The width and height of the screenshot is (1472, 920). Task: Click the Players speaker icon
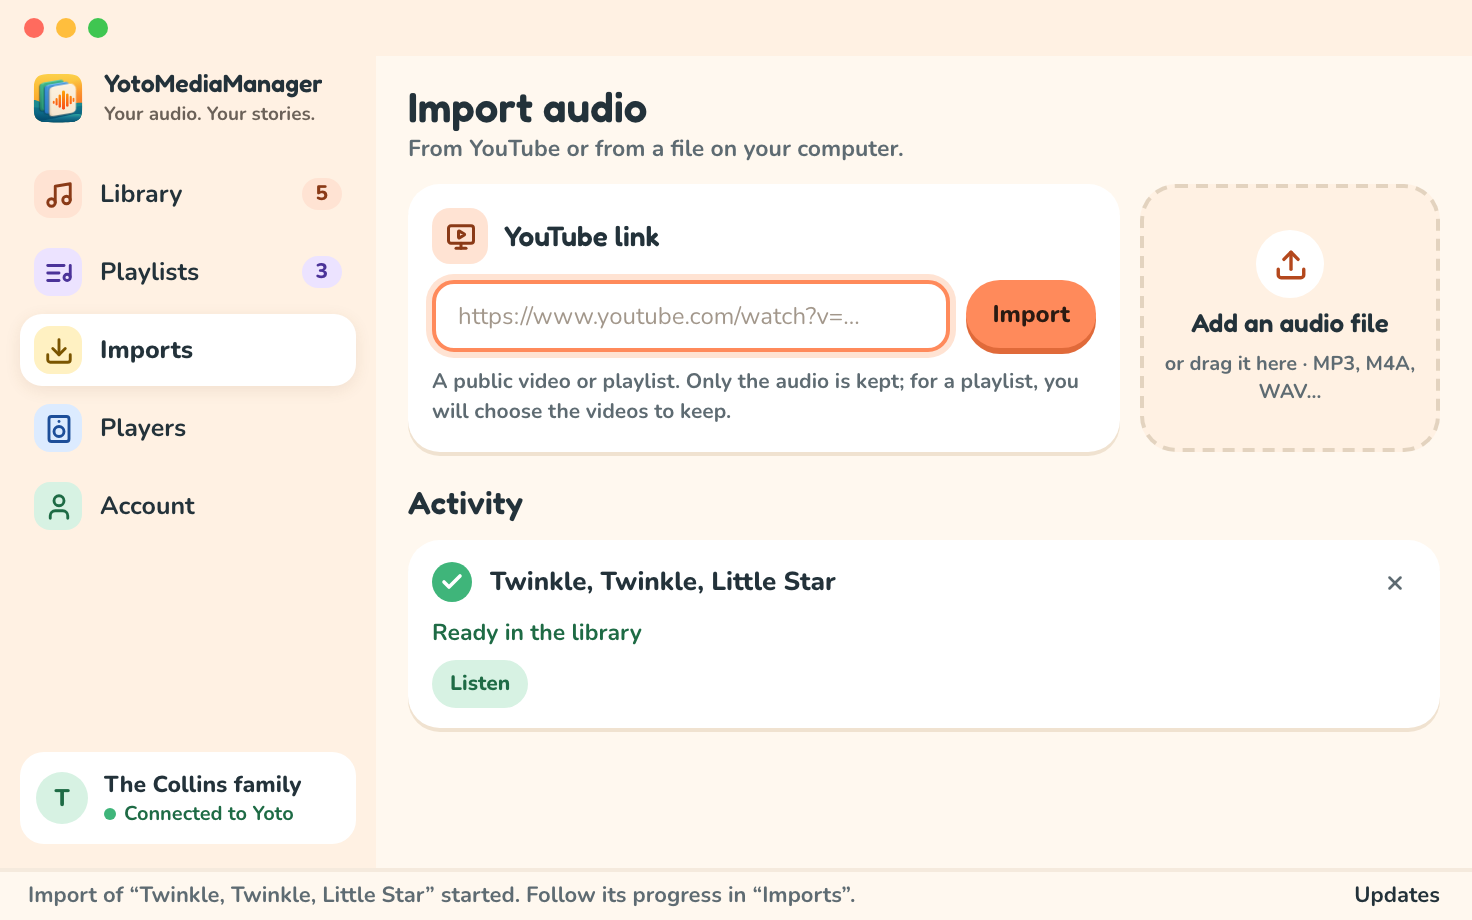(x=58, y=428)
